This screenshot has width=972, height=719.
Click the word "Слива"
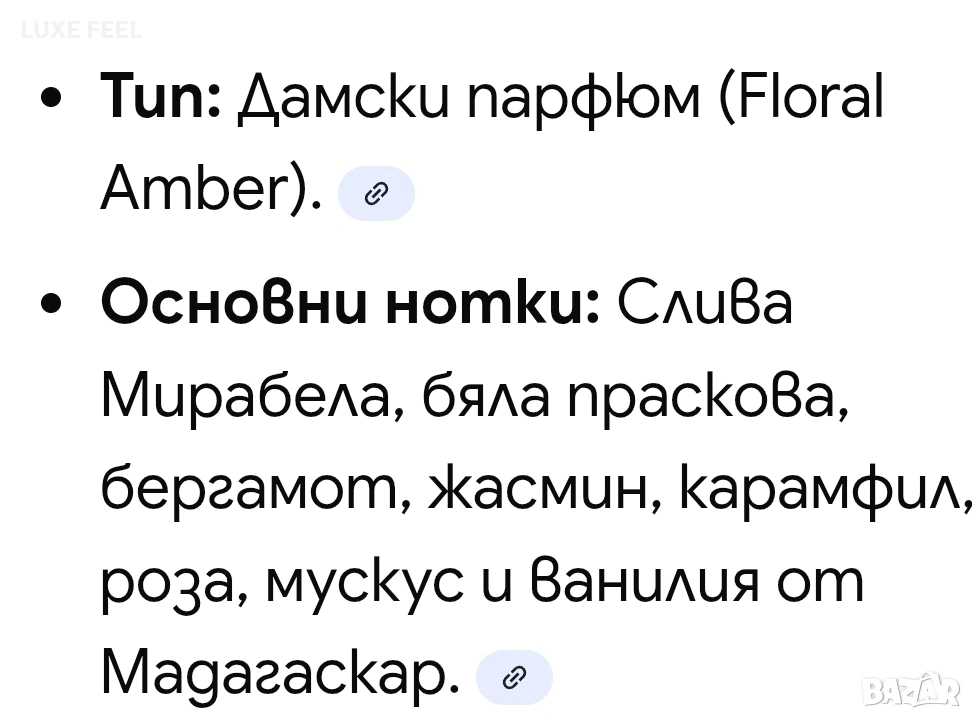point(705,303)
